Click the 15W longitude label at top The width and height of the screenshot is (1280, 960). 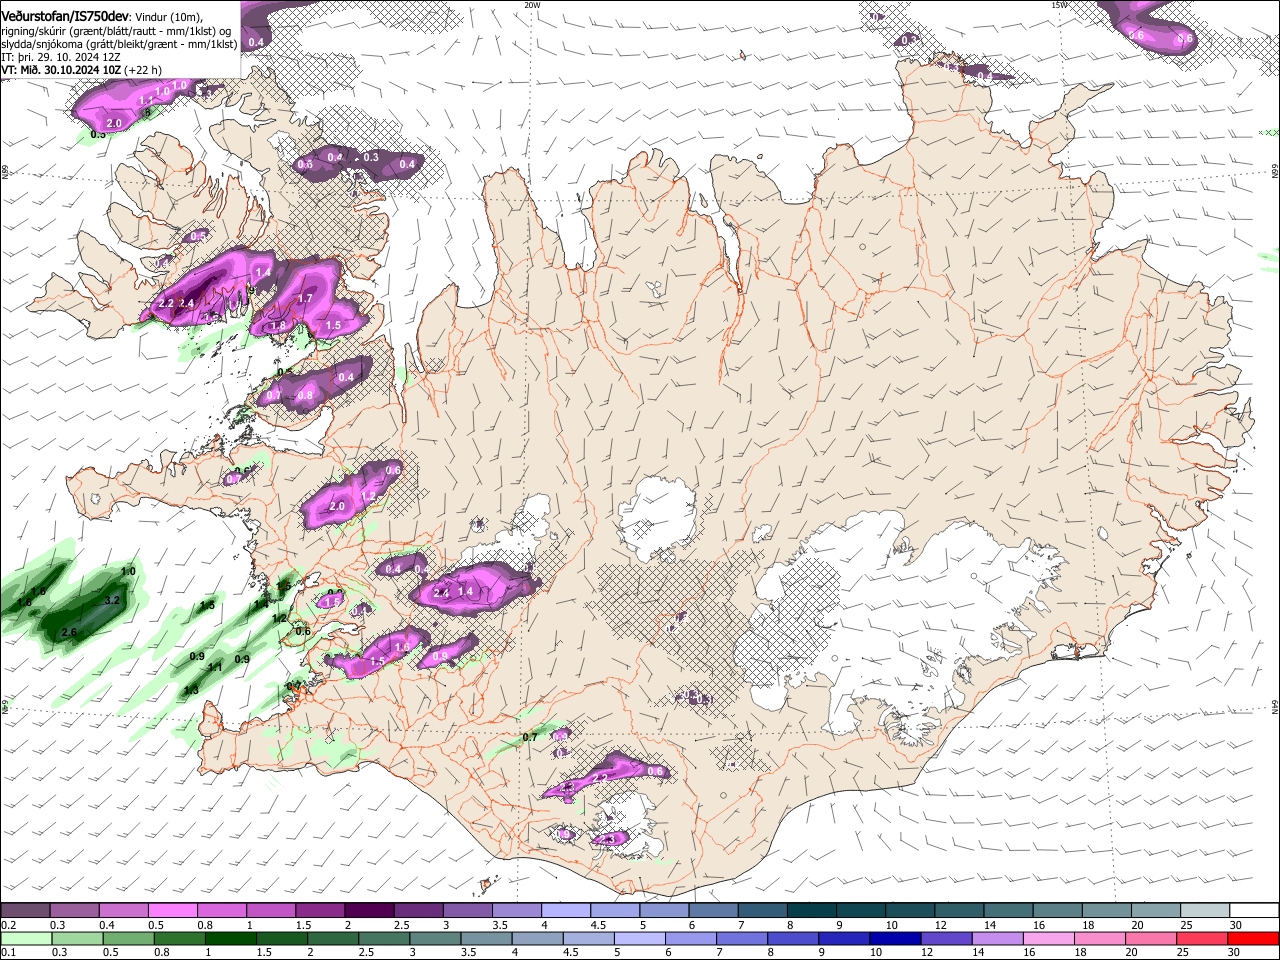(1059, 4)
